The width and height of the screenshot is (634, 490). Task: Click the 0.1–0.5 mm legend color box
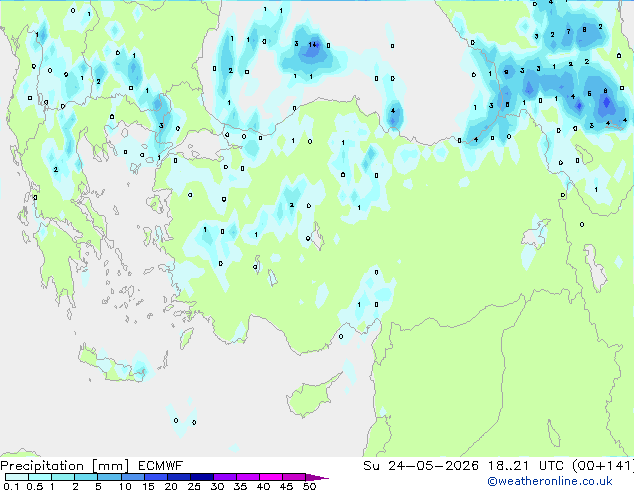pos(17,477)
